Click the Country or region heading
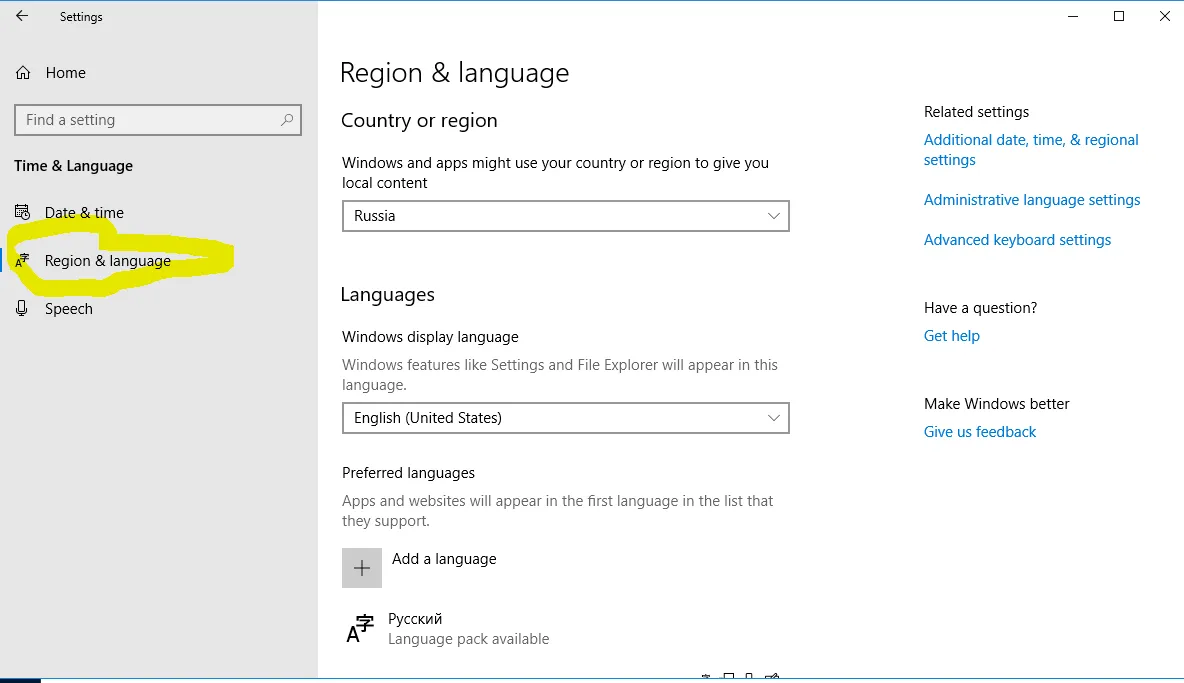Viewport: 1184px width, 683px height. 419,121
